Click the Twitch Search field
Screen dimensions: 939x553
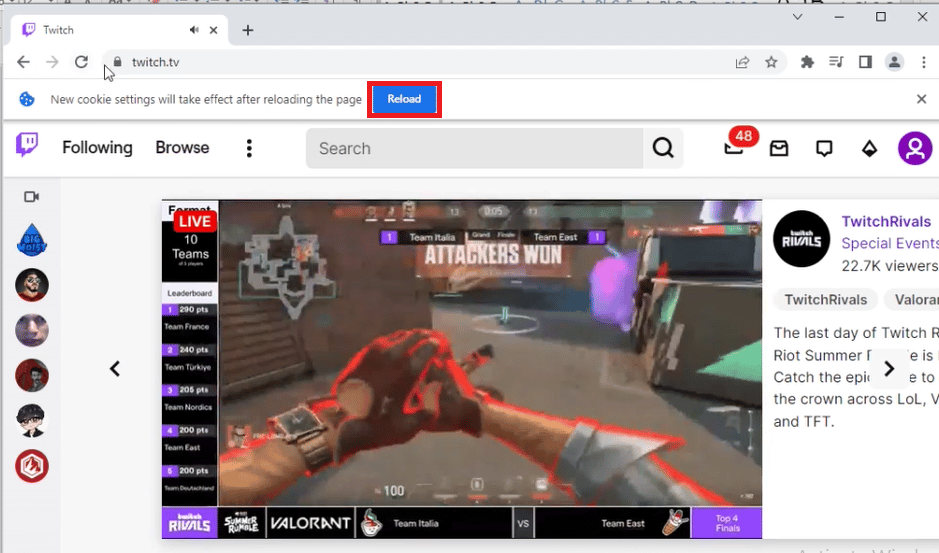pos(474,148)
